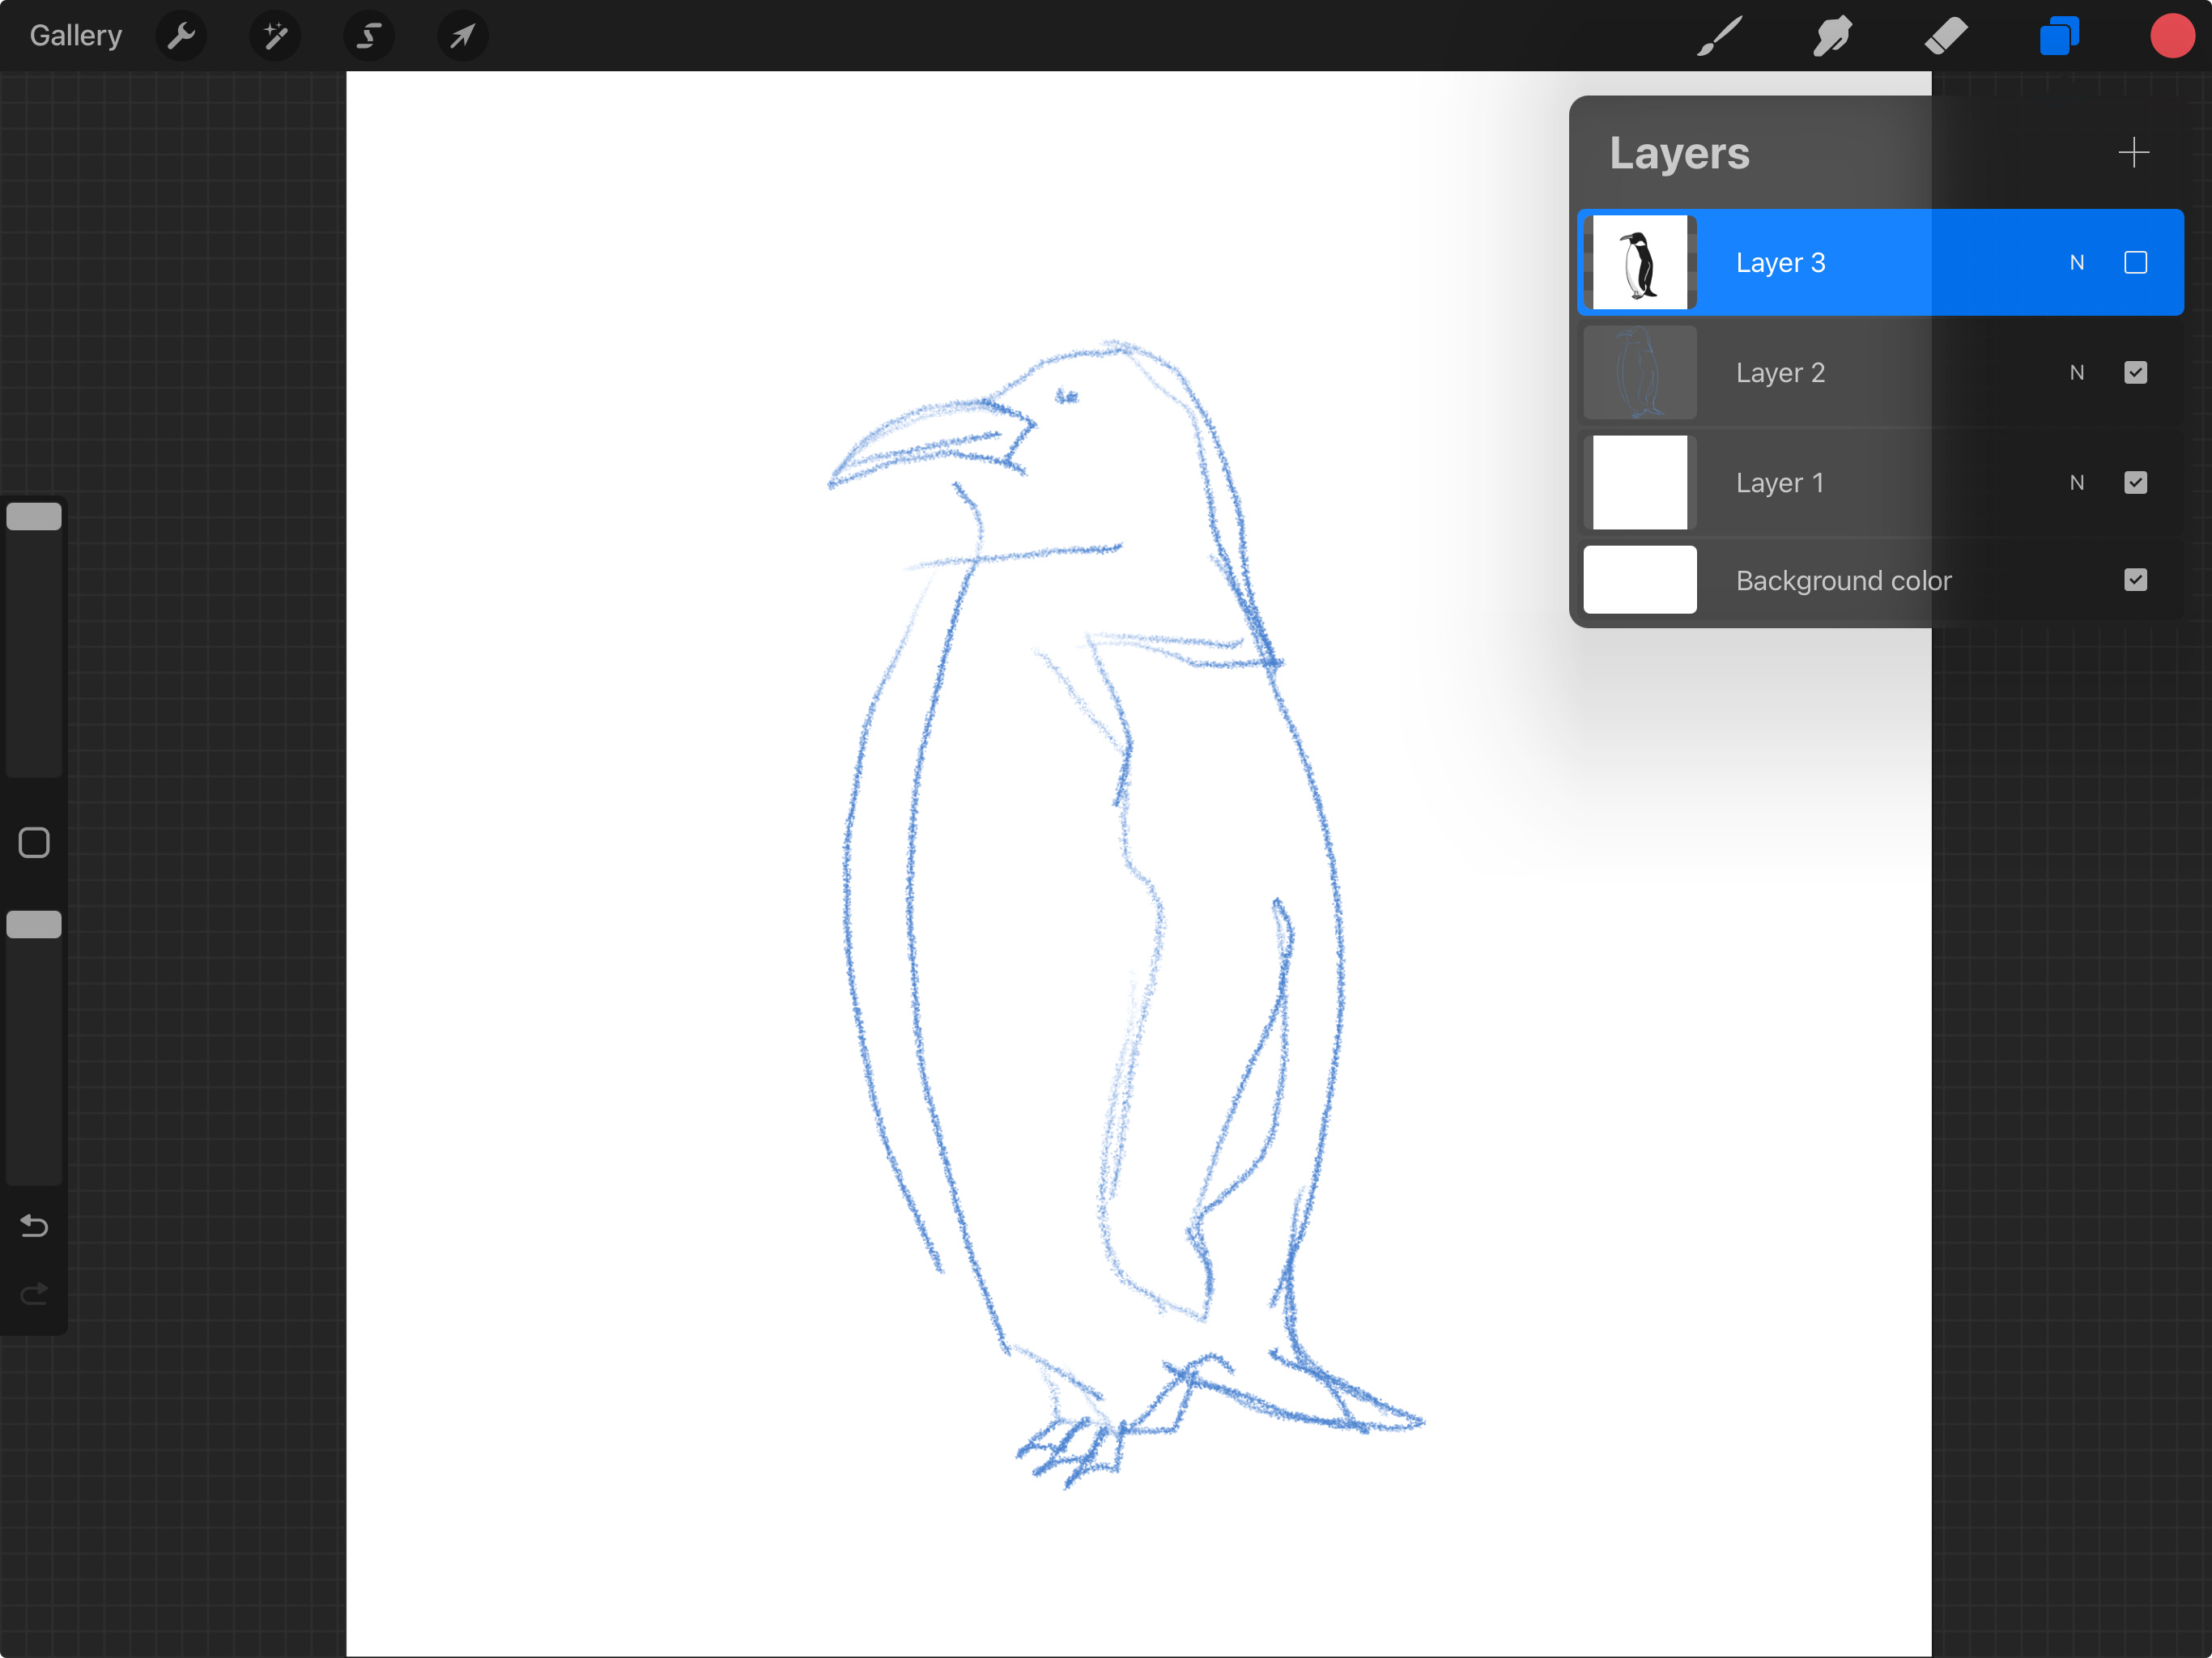This screenshot has height=1658, width=2212.
Task: Open blend mode N on Layer 3
Action: 2076,263
